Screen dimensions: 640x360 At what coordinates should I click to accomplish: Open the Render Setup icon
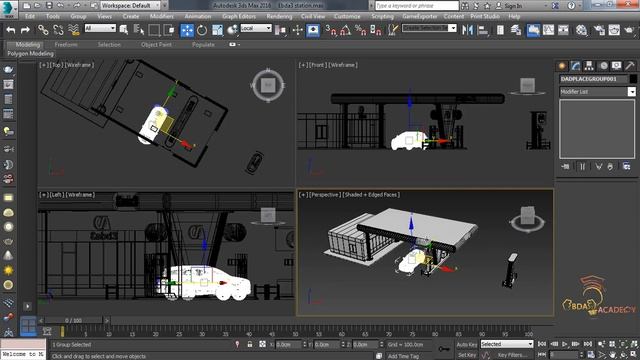coord(599,30)
